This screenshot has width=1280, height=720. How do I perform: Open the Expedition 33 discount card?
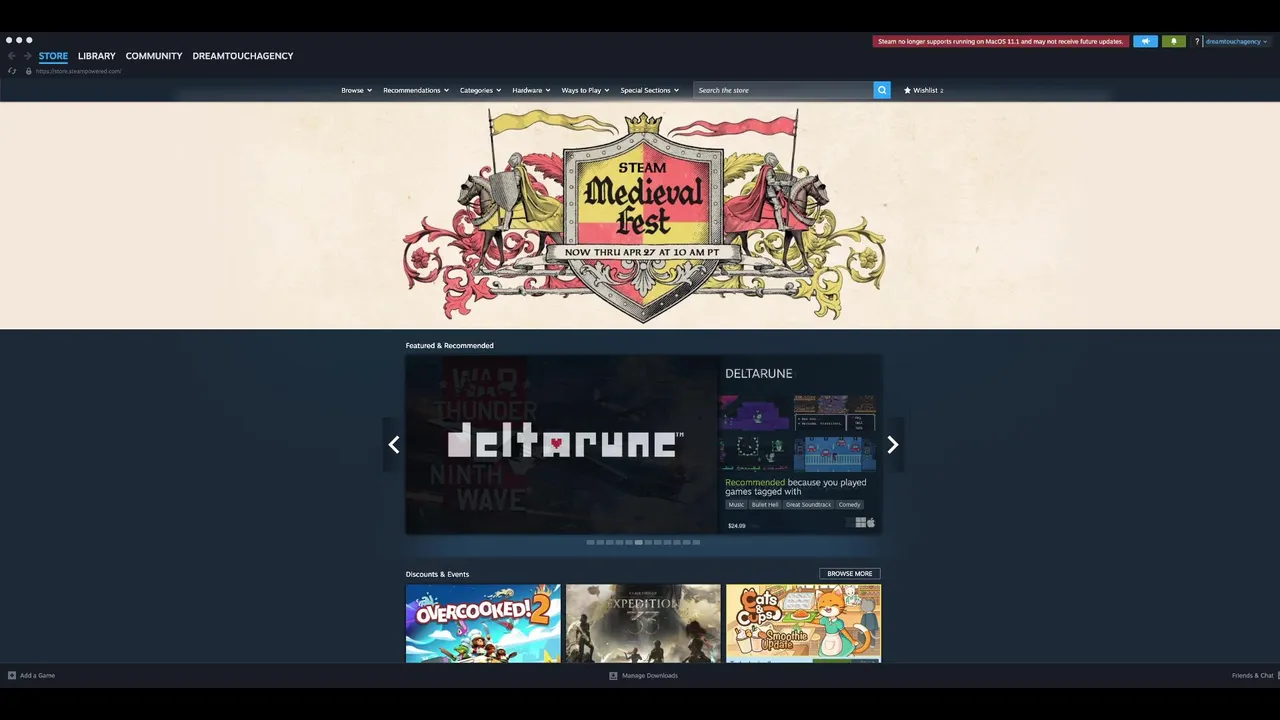pos(643,623)
